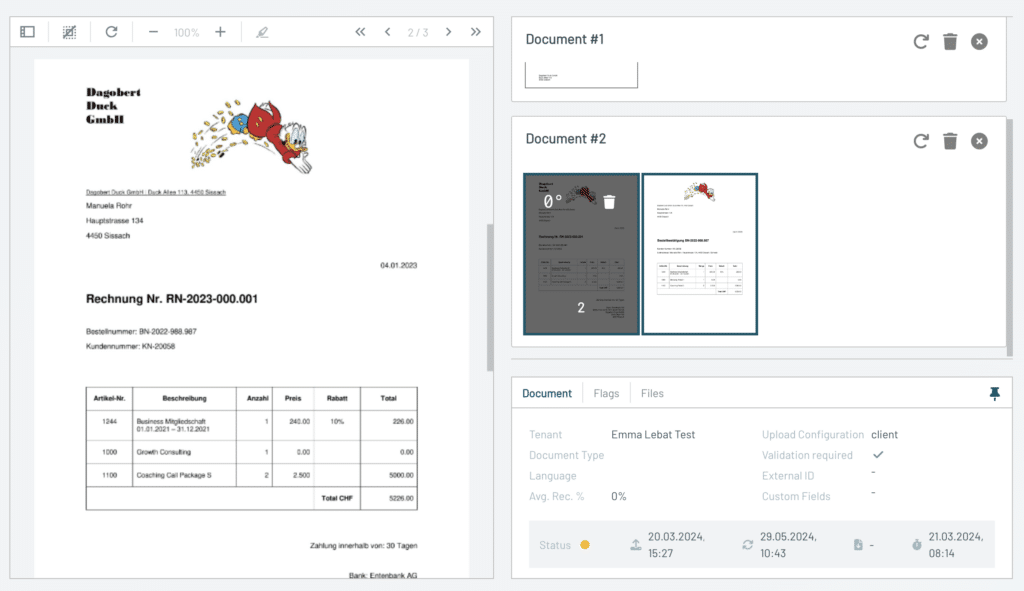Skip to the first page with the double-left chevron
The width and height of the screenshot is (1024, 591).
pos(360,31)
